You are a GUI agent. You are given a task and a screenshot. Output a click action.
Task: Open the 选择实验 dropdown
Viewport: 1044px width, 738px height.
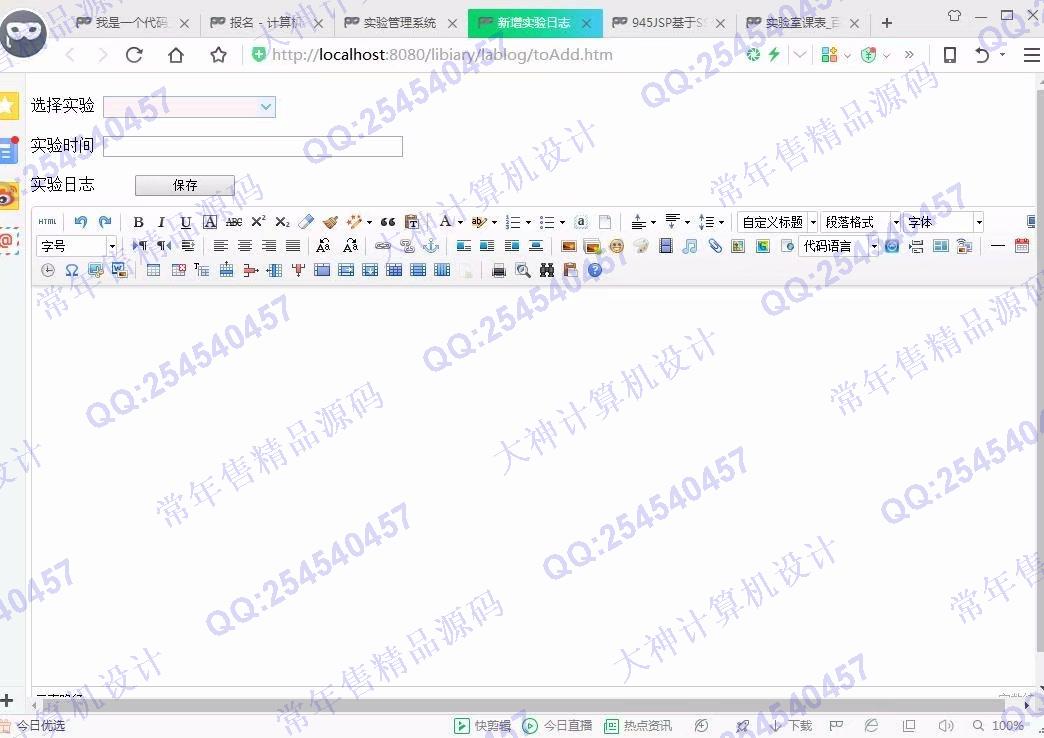(x=189, y=107)
